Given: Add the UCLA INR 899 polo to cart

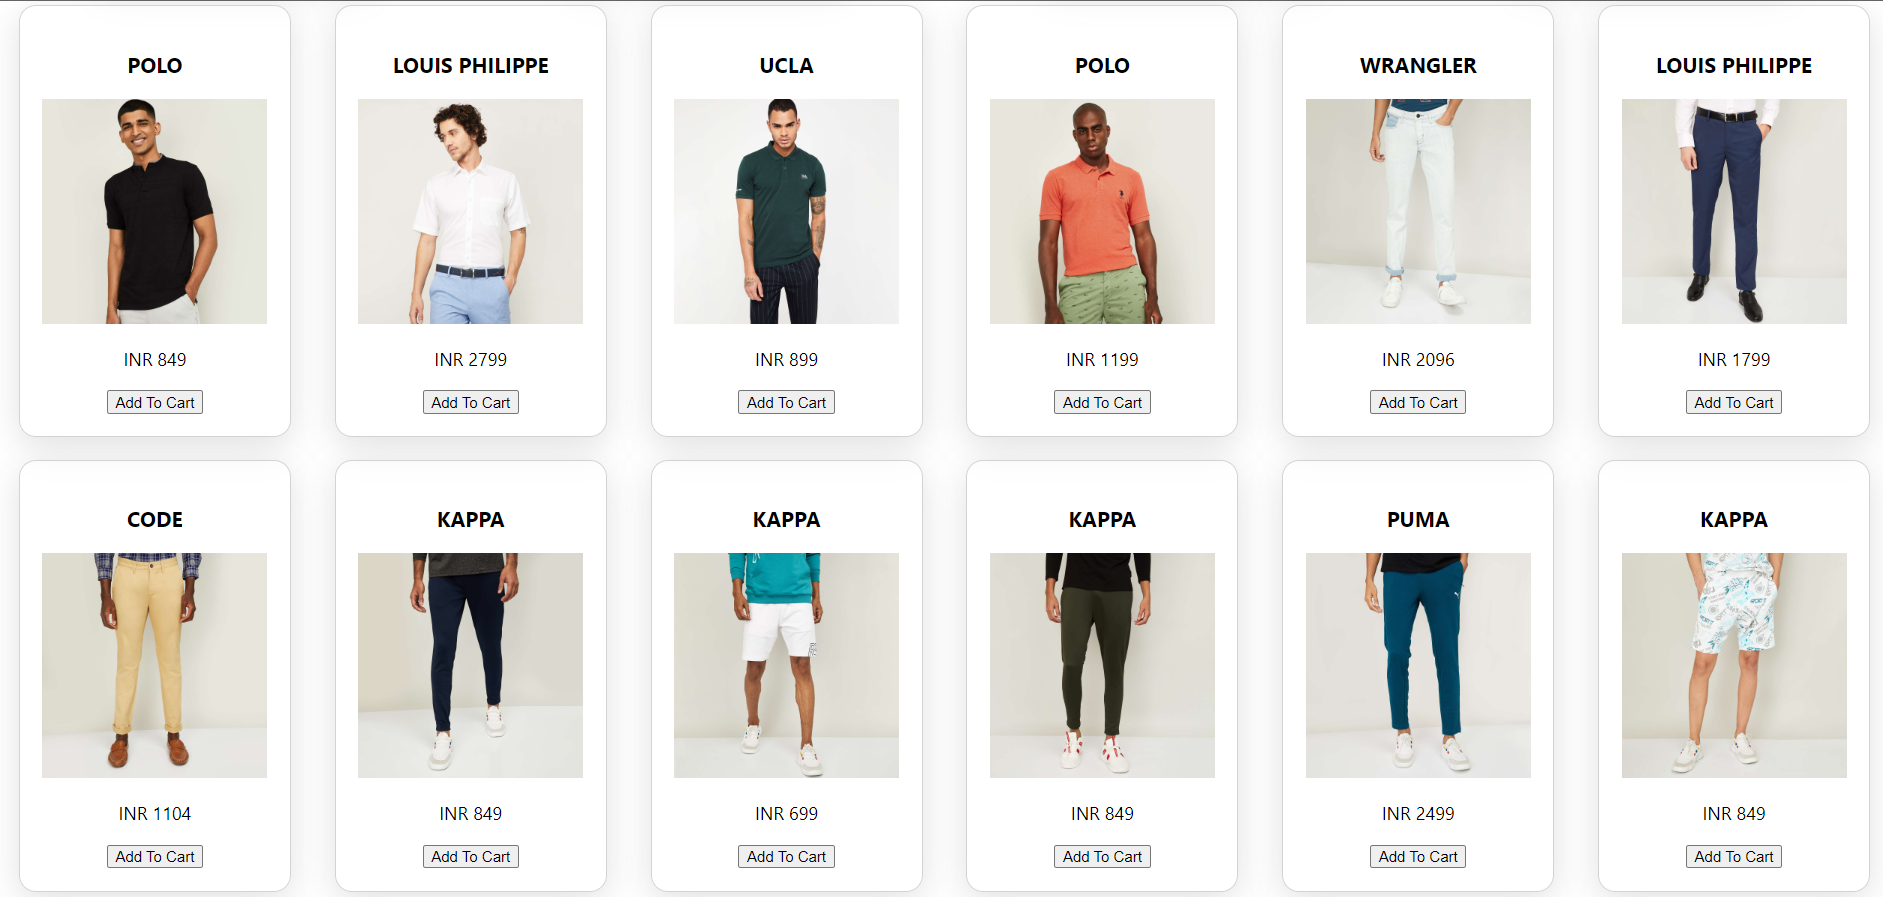Looking at the screenshot, I should pos(787,402).
